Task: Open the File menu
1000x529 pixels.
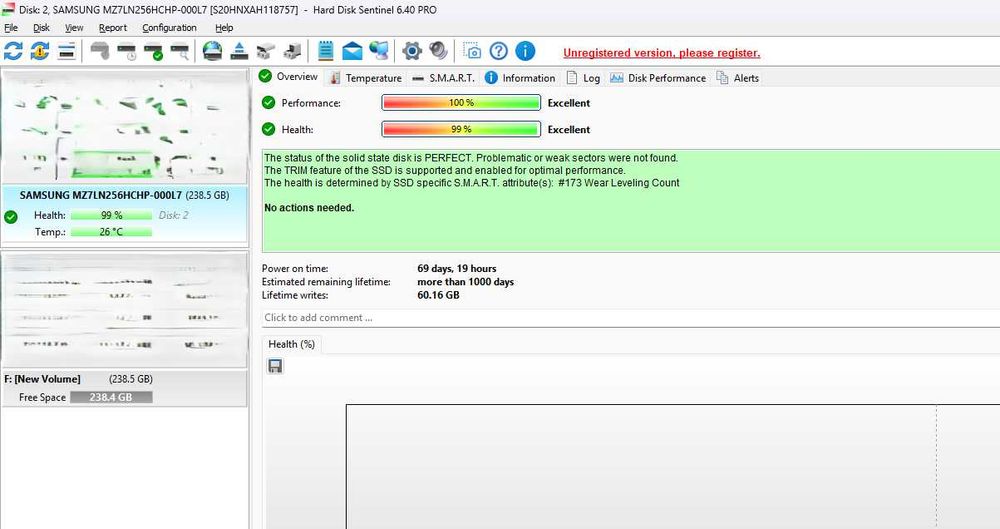Action: click(x=11, y=27)
